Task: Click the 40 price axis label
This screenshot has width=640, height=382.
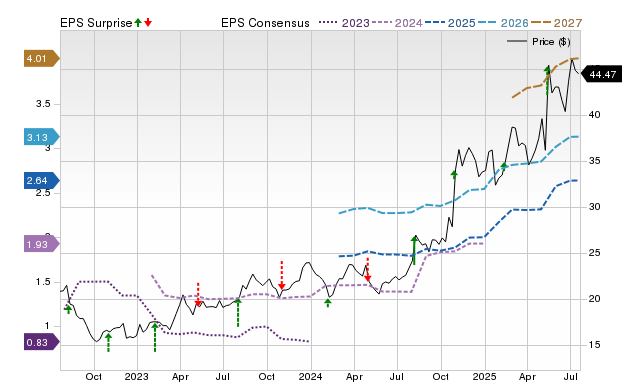Action: pos(594,115)
